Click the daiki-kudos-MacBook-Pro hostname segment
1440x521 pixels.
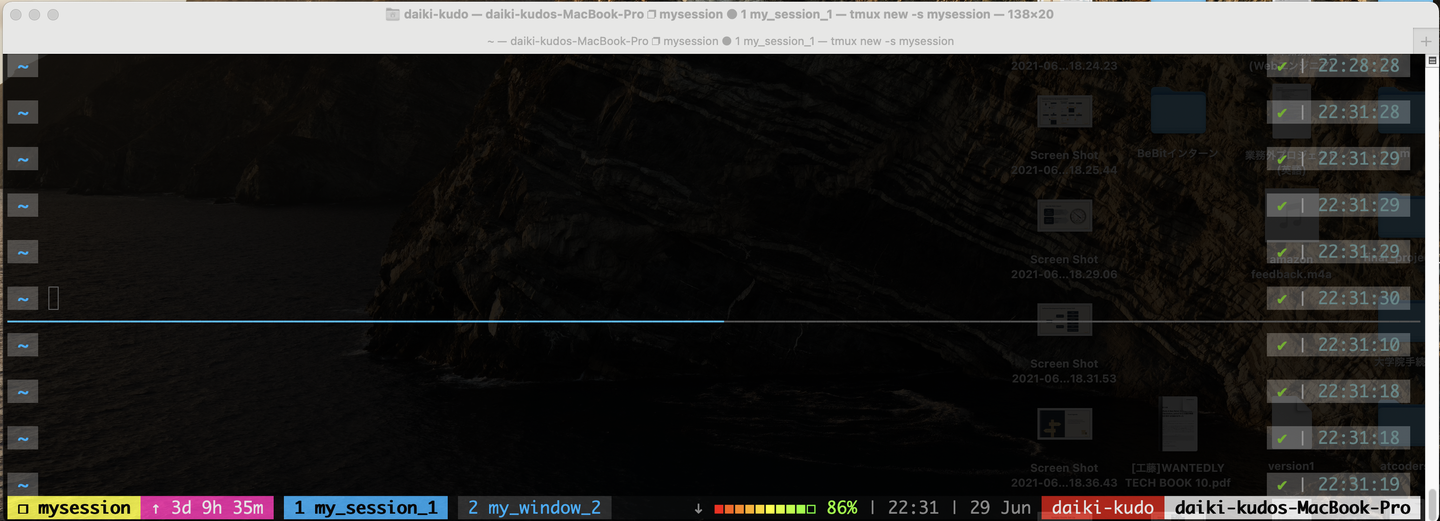tap(1293, 508)
